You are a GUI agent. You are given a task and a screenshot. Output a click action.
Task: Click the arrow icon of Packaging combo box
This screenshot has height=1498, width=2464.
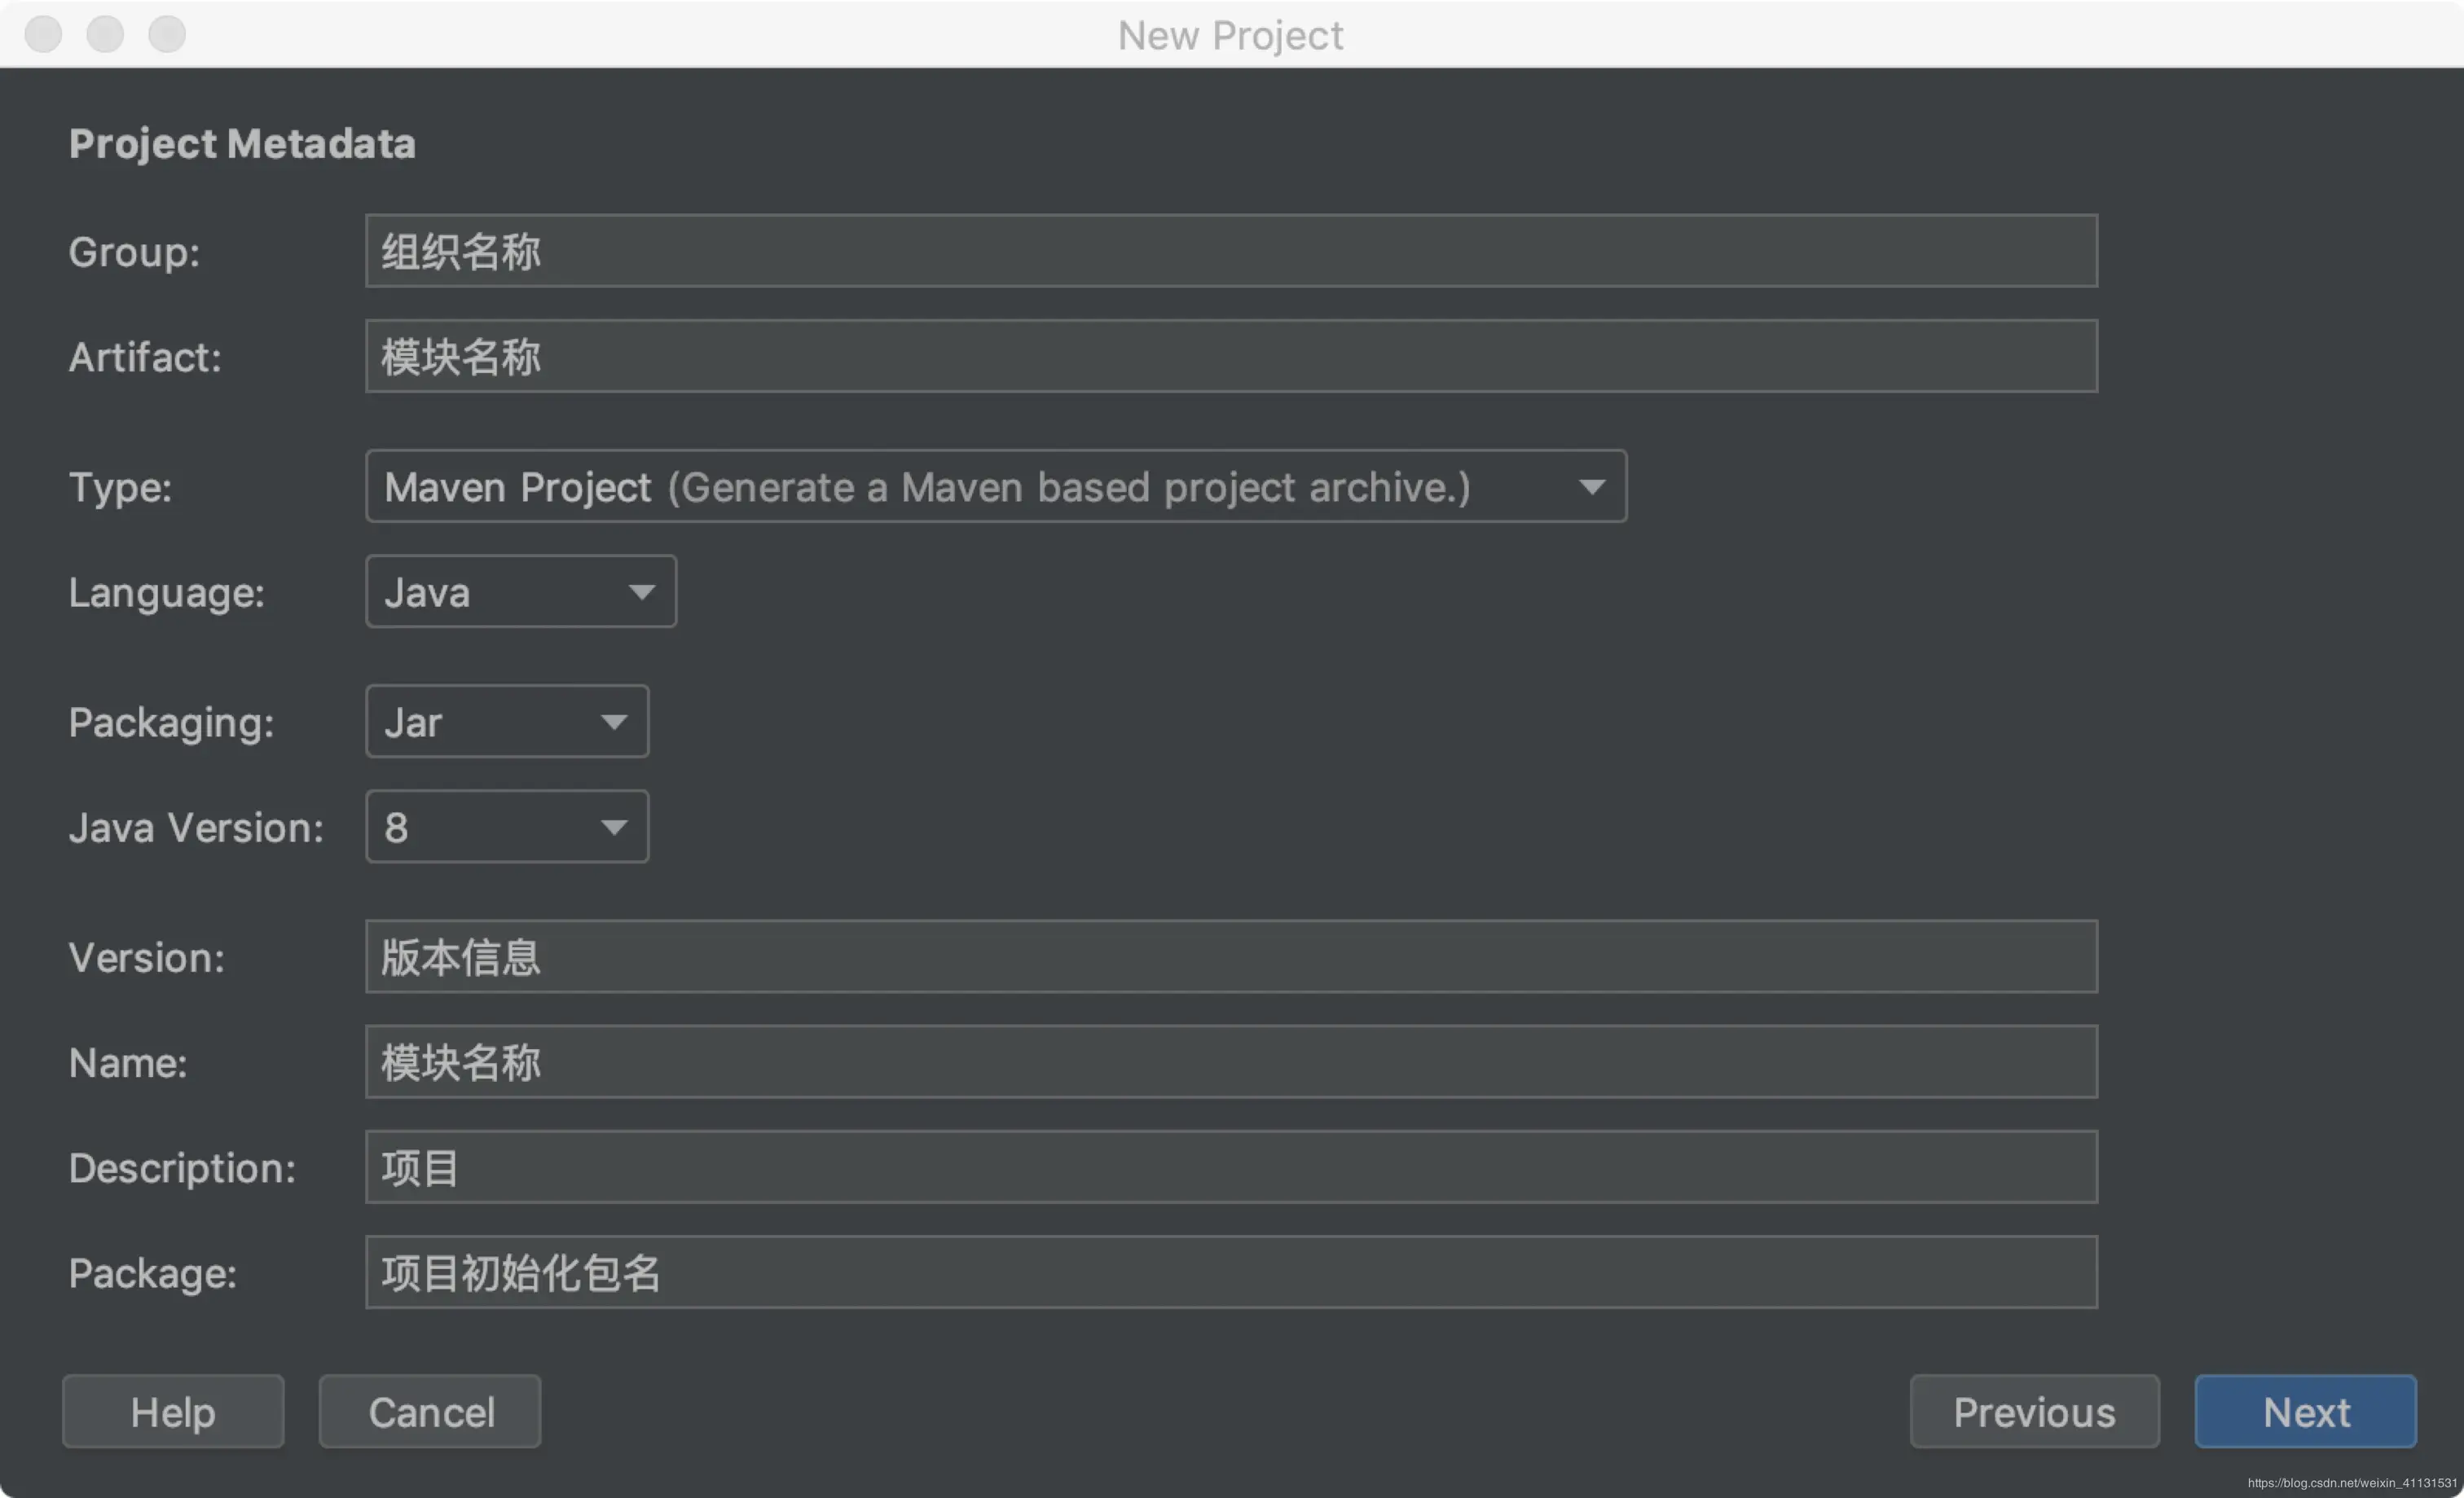pos(614,722)
